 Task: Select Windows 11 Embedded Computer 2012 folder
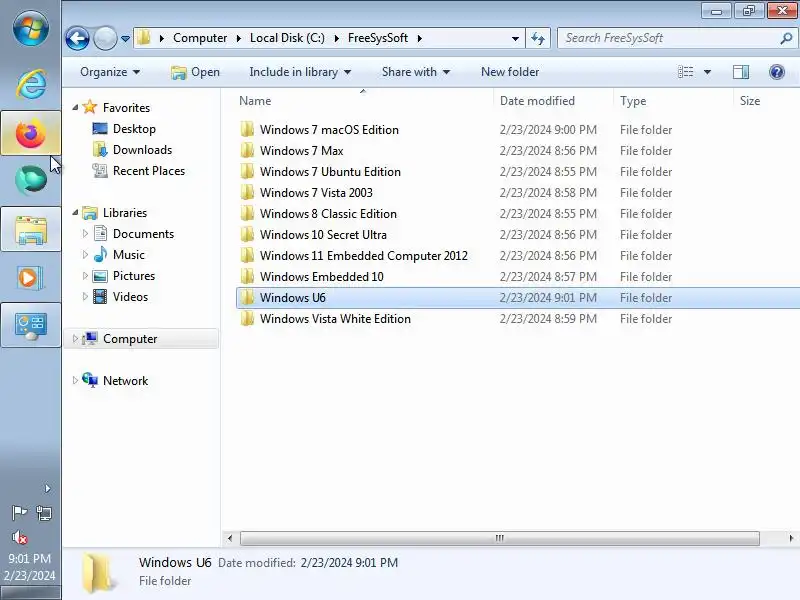[x=364, y=256]
